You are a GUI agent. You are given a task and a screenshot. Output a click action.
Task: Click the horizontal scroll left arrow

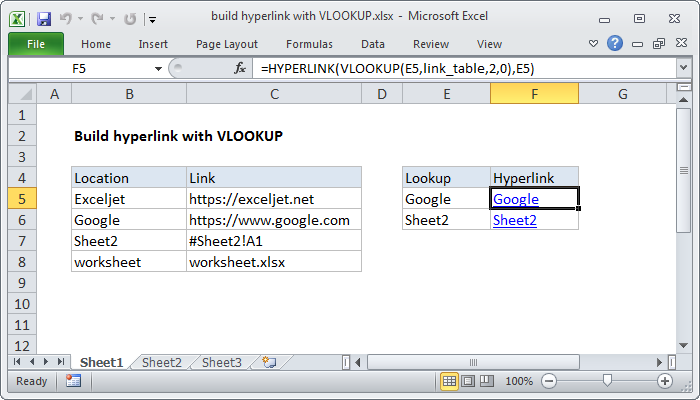coord(358,362)
